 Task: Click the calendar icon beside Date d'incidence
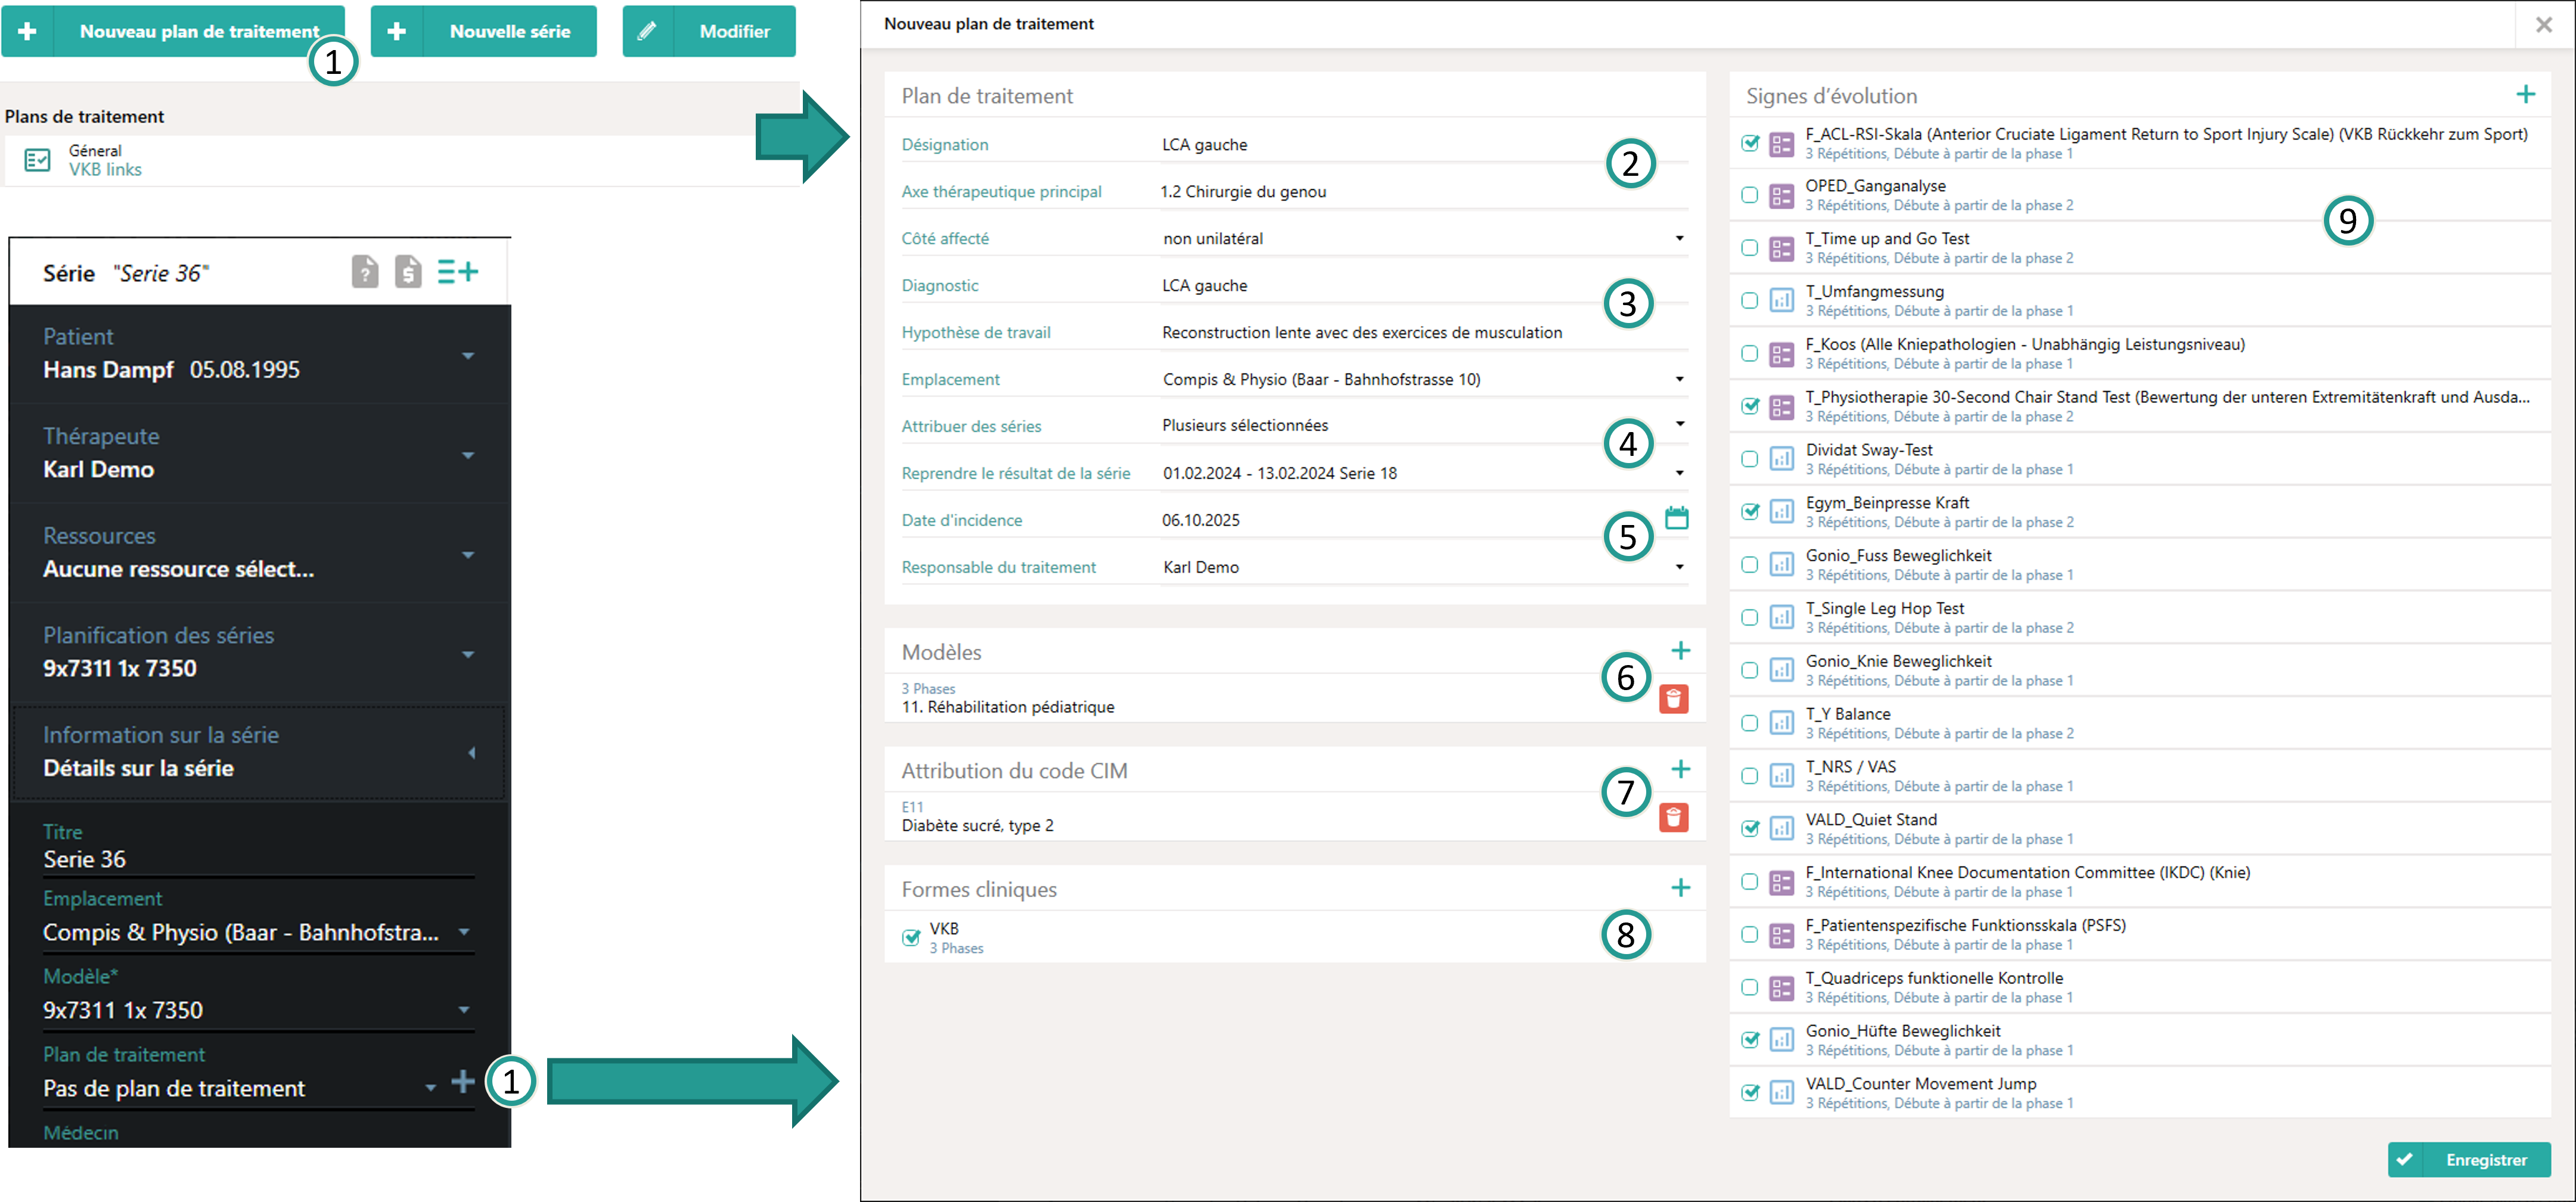1676,518
